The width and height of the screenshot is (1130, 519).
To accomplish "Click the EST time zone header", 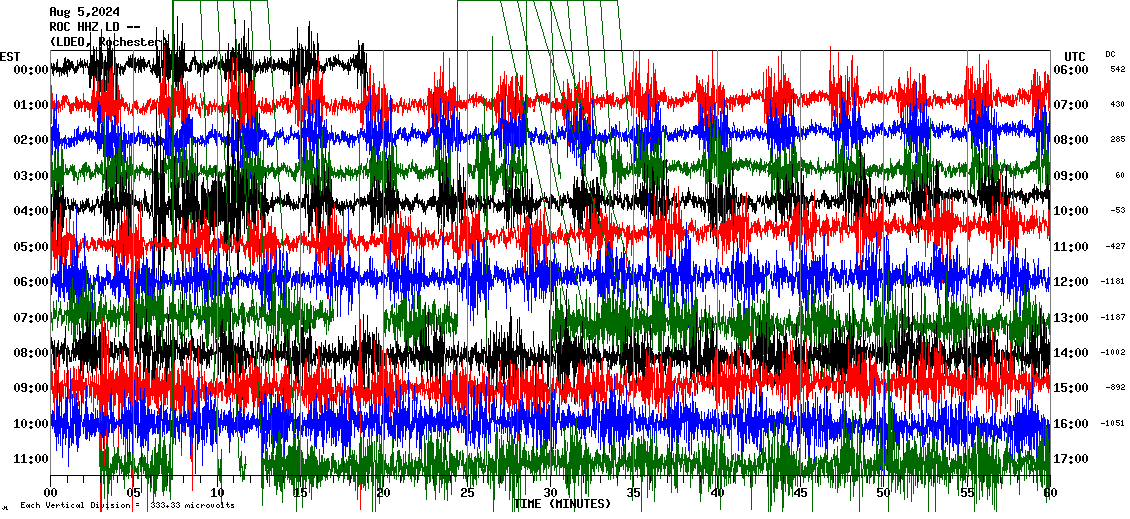I will click(10, 56).
